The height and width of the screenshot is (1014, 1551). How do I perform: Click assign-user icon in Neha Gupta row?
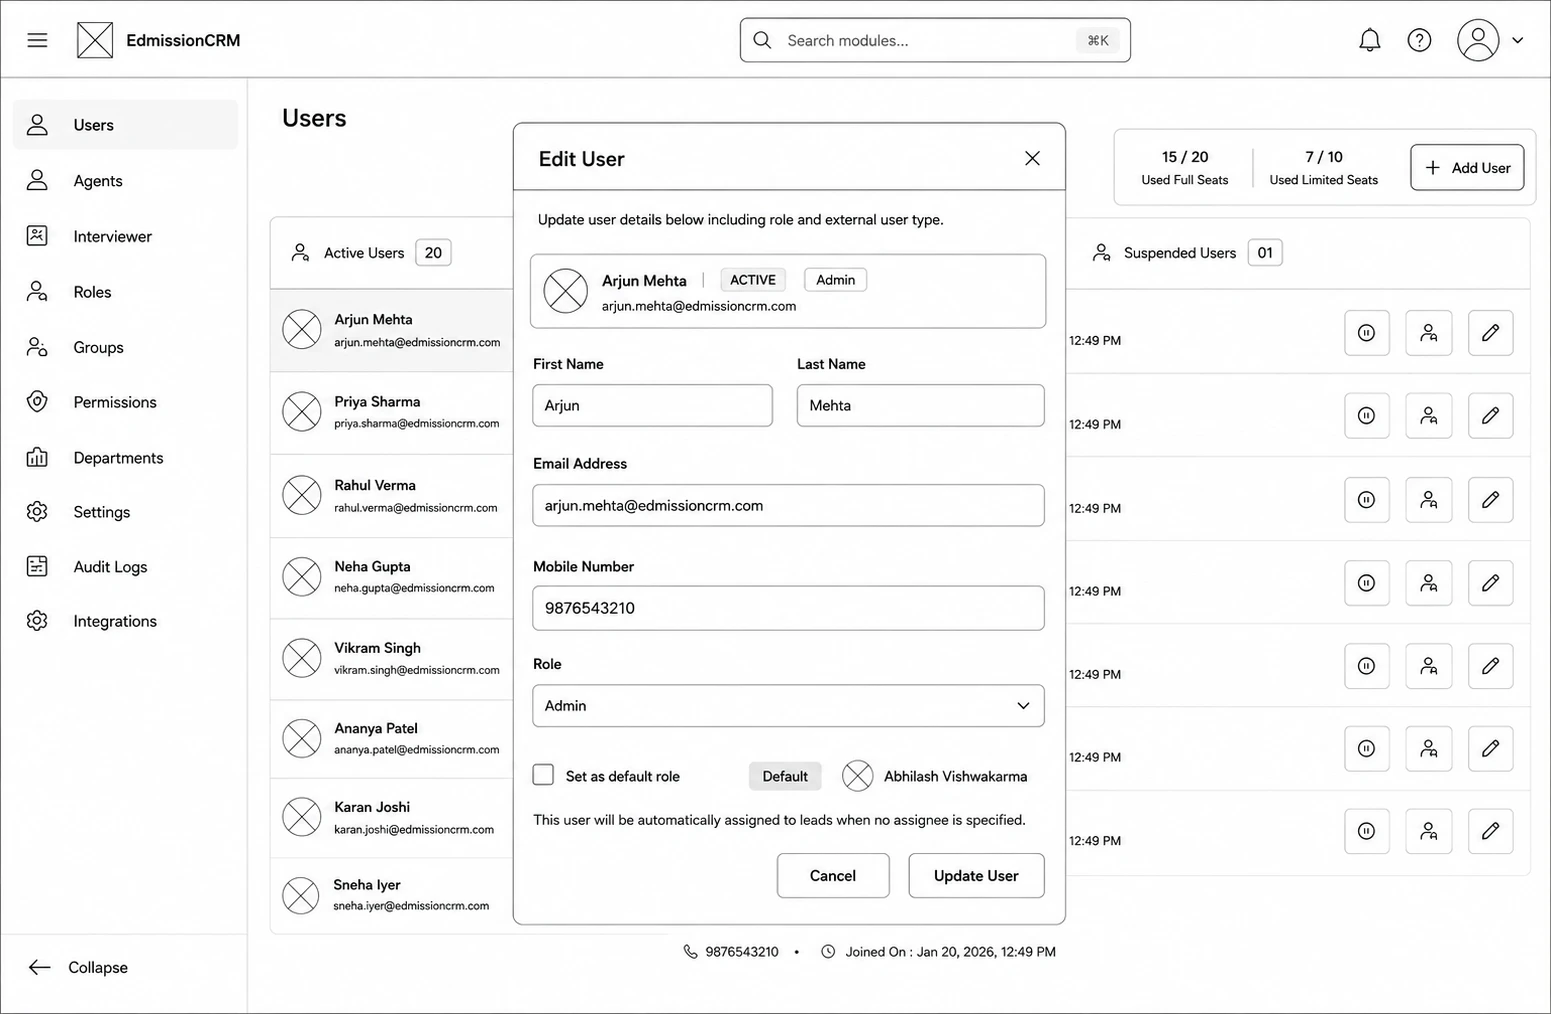[1428, 582]
